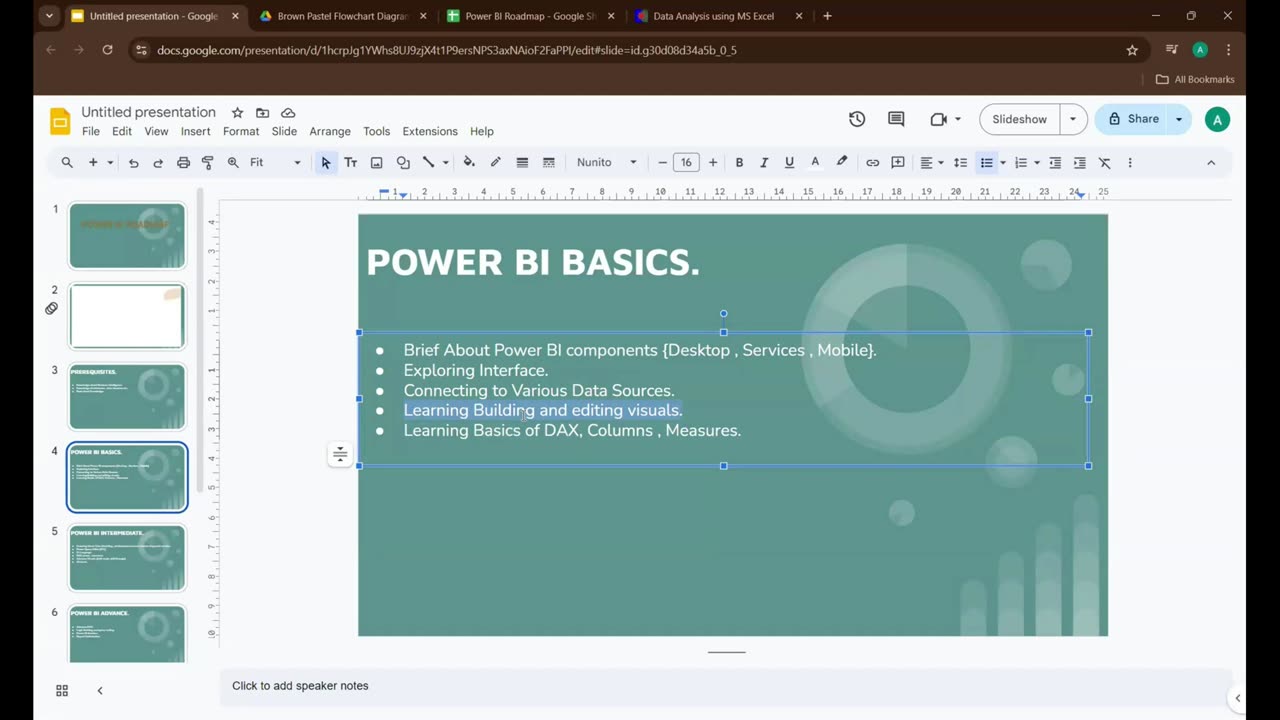Image resolution: width=1280 pixels, height=720 pixels.
Task: Star the Untitled presentation
Action: click(237, 113)
